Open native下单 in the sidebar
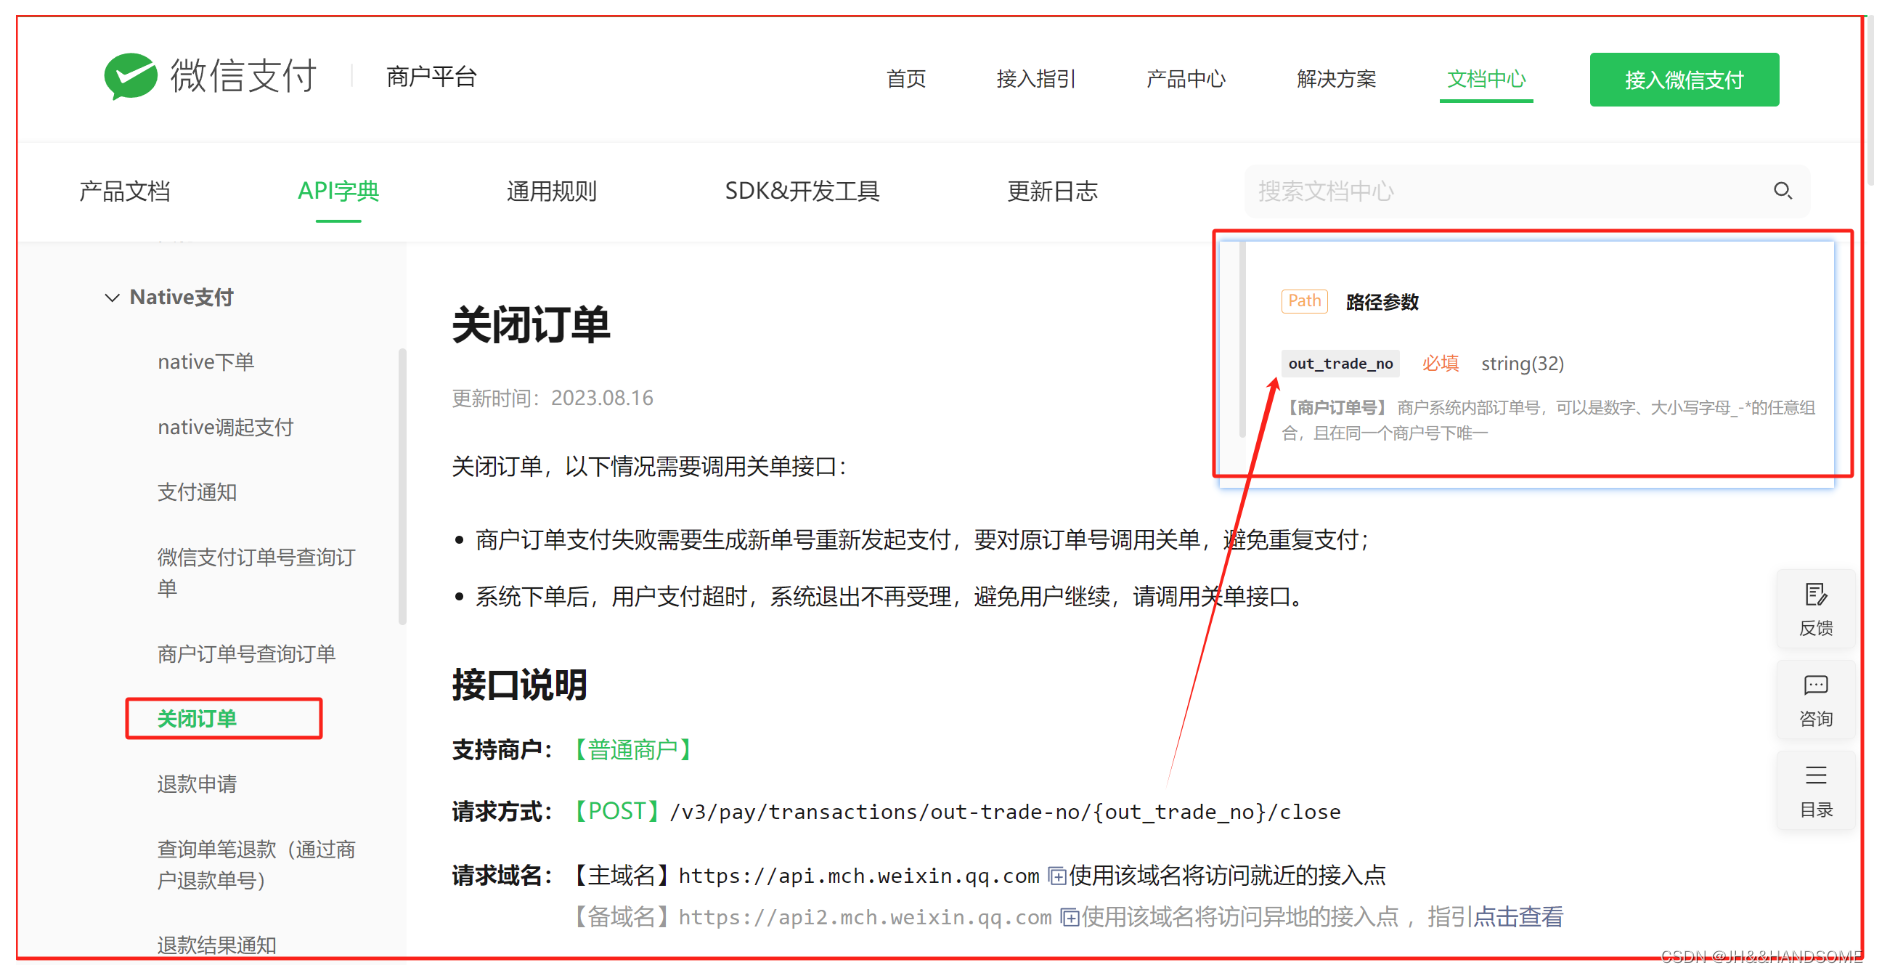The image size is (1878, 973). 206,362
